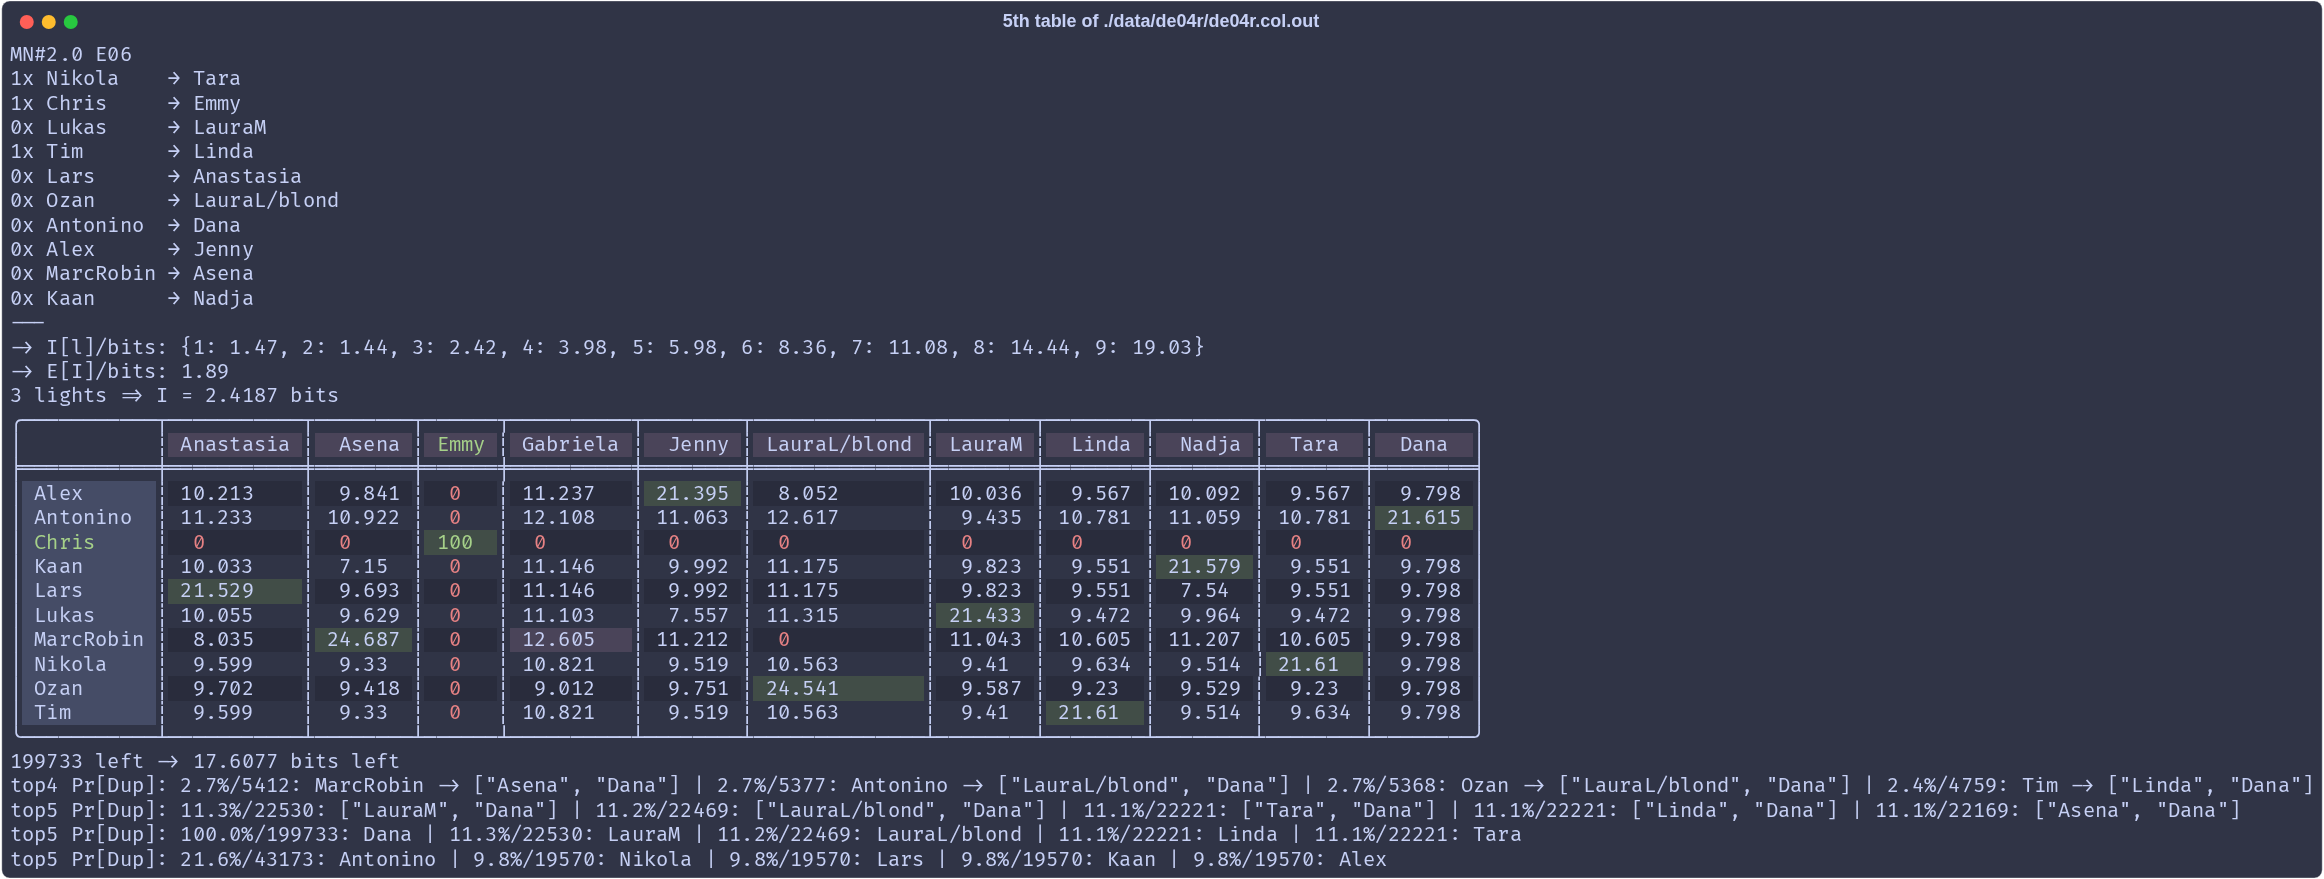The height and width of the screenshot is (879, 2324).
Task: Click the 'E[I]/bits: 1.89' line
Action: point(119,371)
